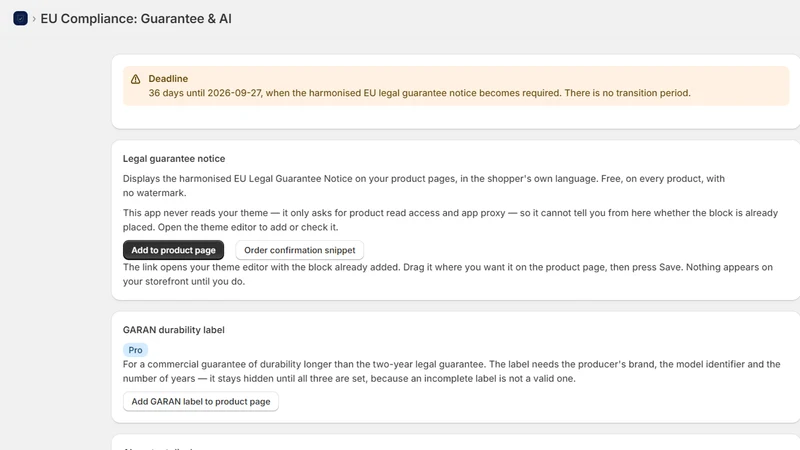
Task: Click helper text starting The link opens your theme
Action: [x=447, y=274]
